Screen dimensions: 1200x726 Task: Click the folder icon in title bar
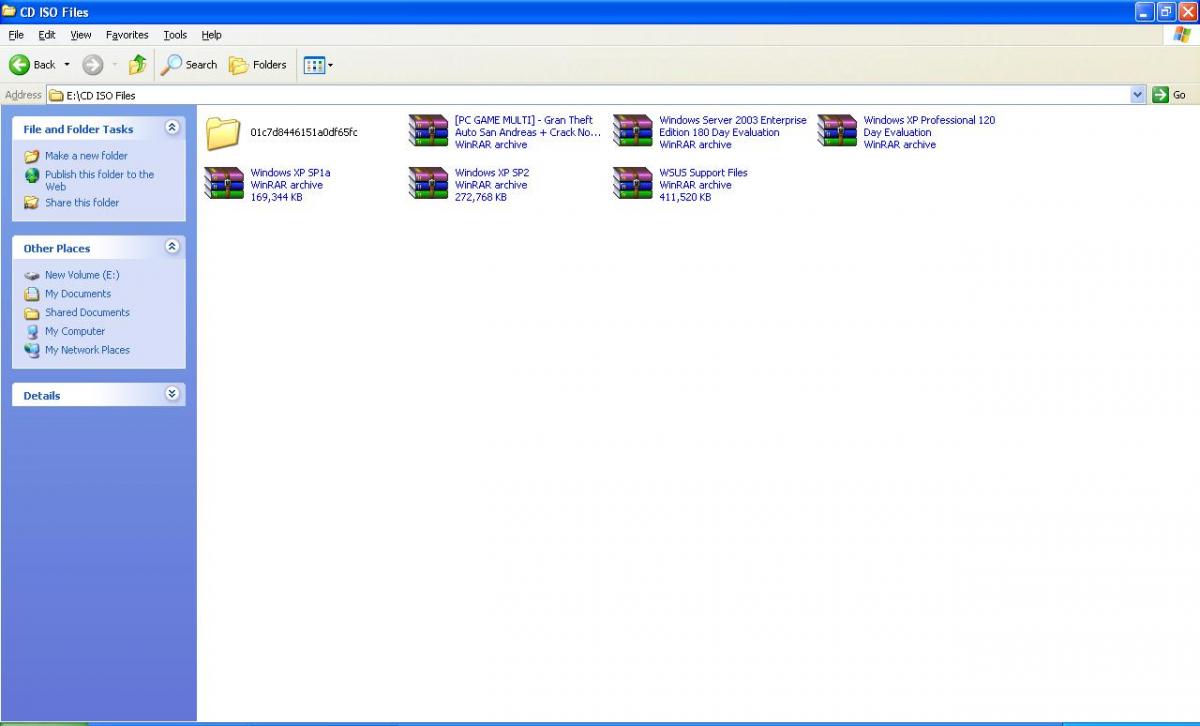[x=9, y=11]
